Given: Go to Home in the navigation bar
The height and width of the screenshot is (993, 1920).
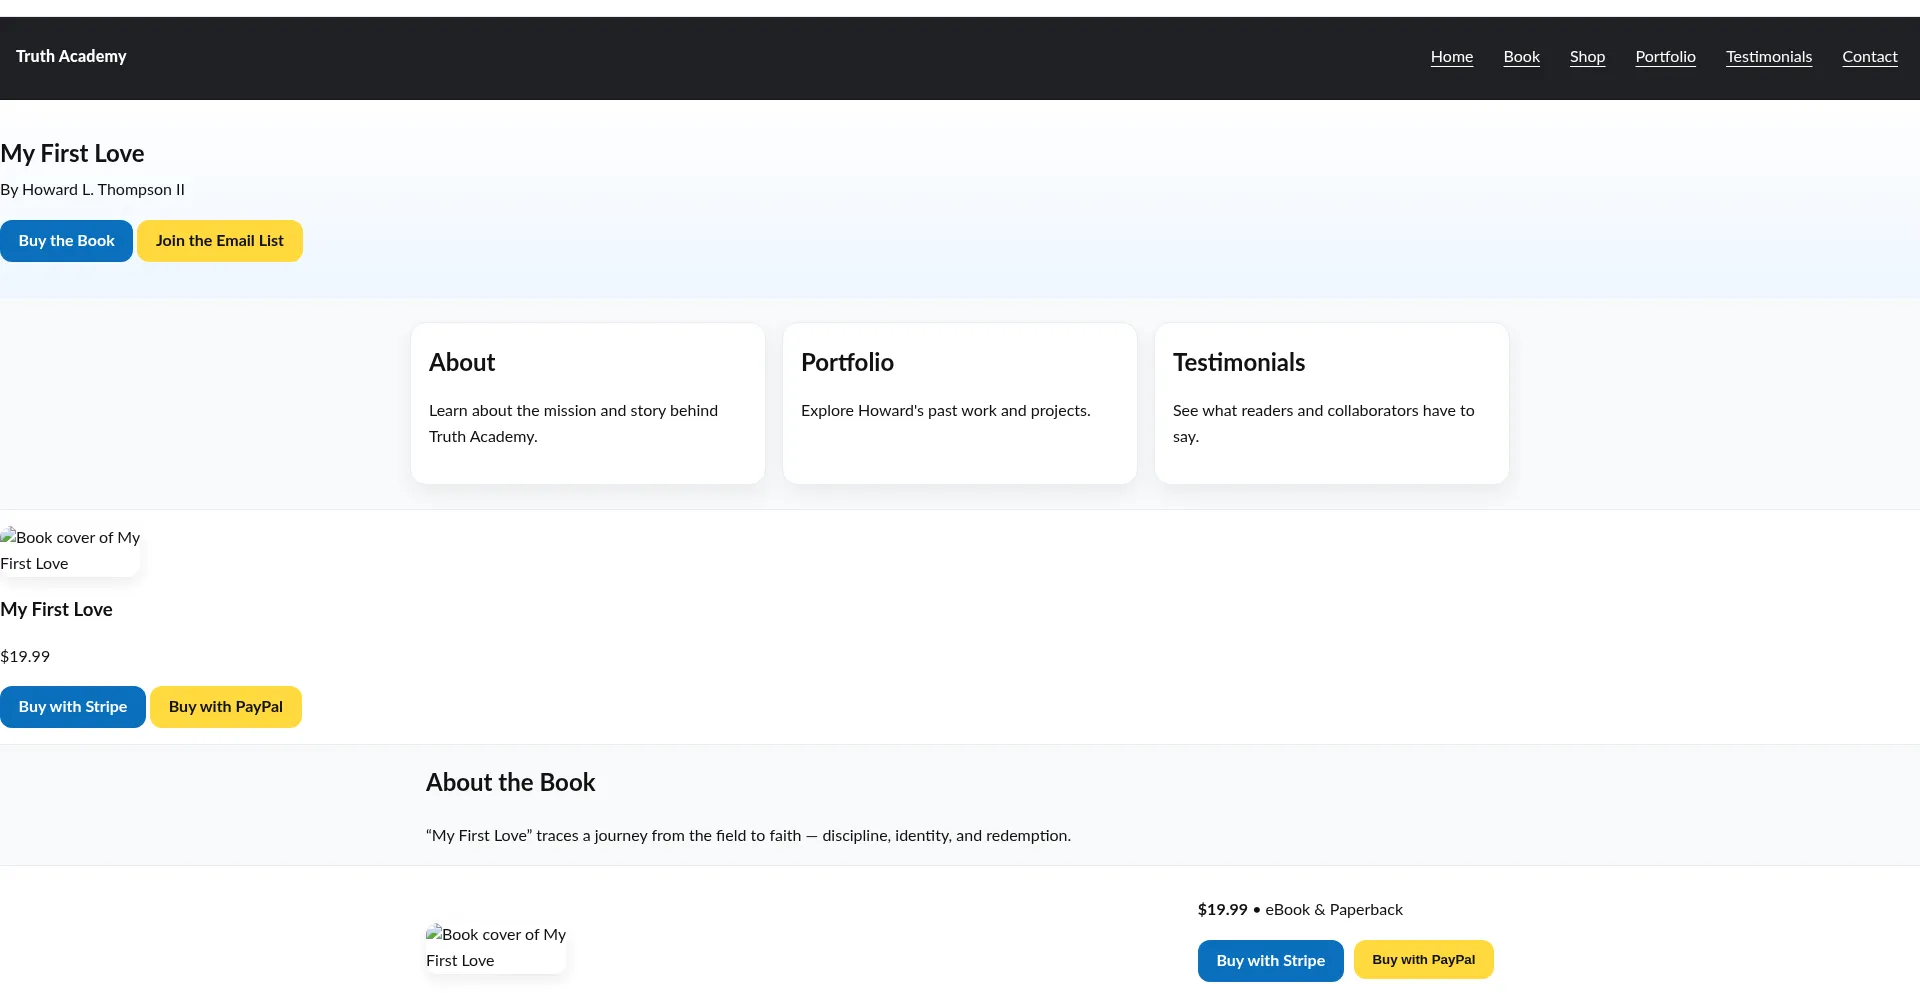Looking at the screenshot, I should 1451,57.
